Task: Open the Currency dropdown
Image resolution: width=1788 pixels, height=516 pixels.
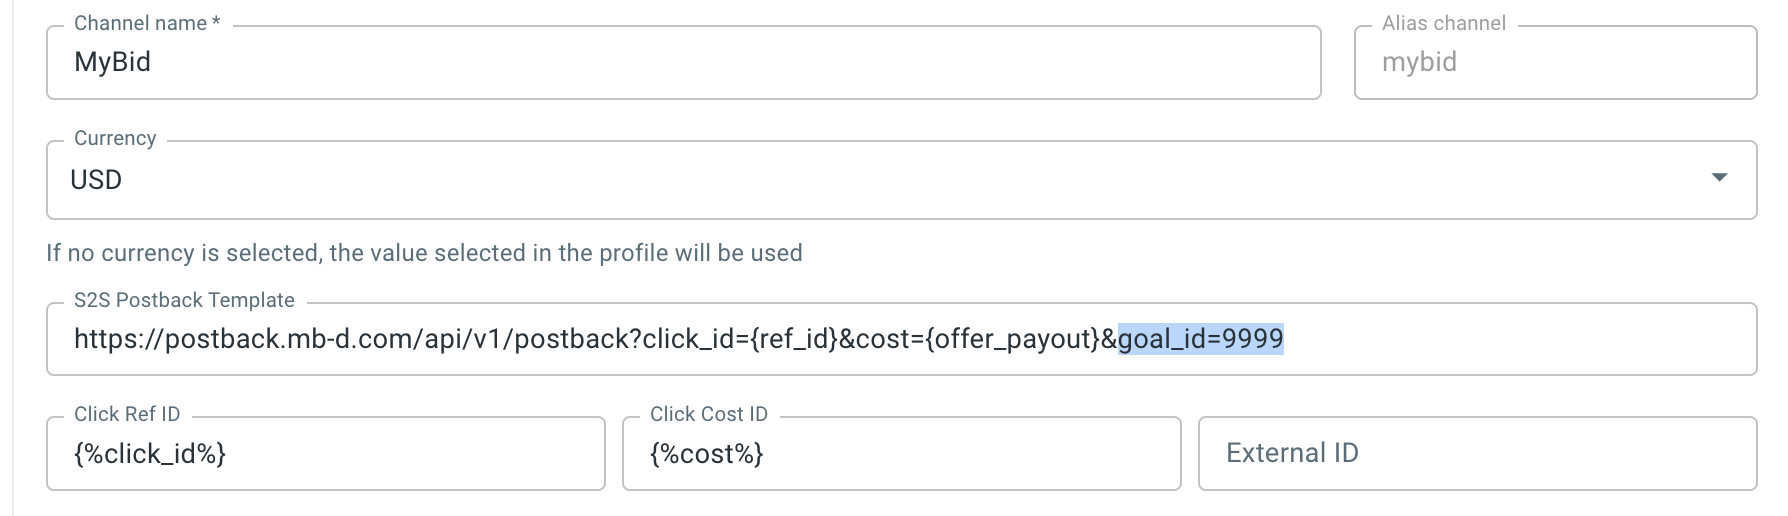Action: point(900,180)
